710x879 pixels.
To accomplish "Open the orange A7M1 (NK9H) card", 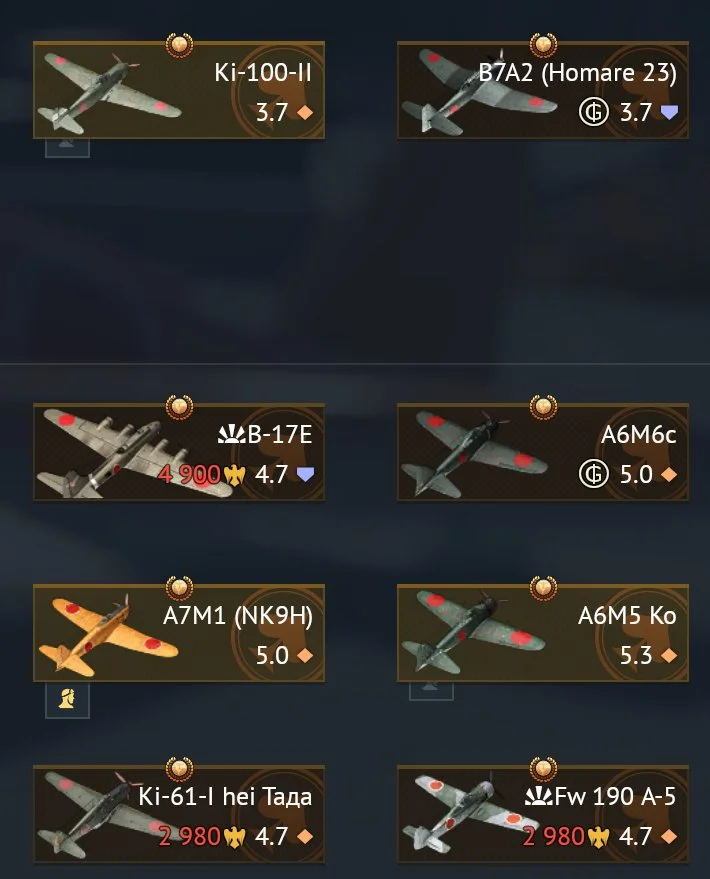I will pyautogui.click(x=179, y=633).
